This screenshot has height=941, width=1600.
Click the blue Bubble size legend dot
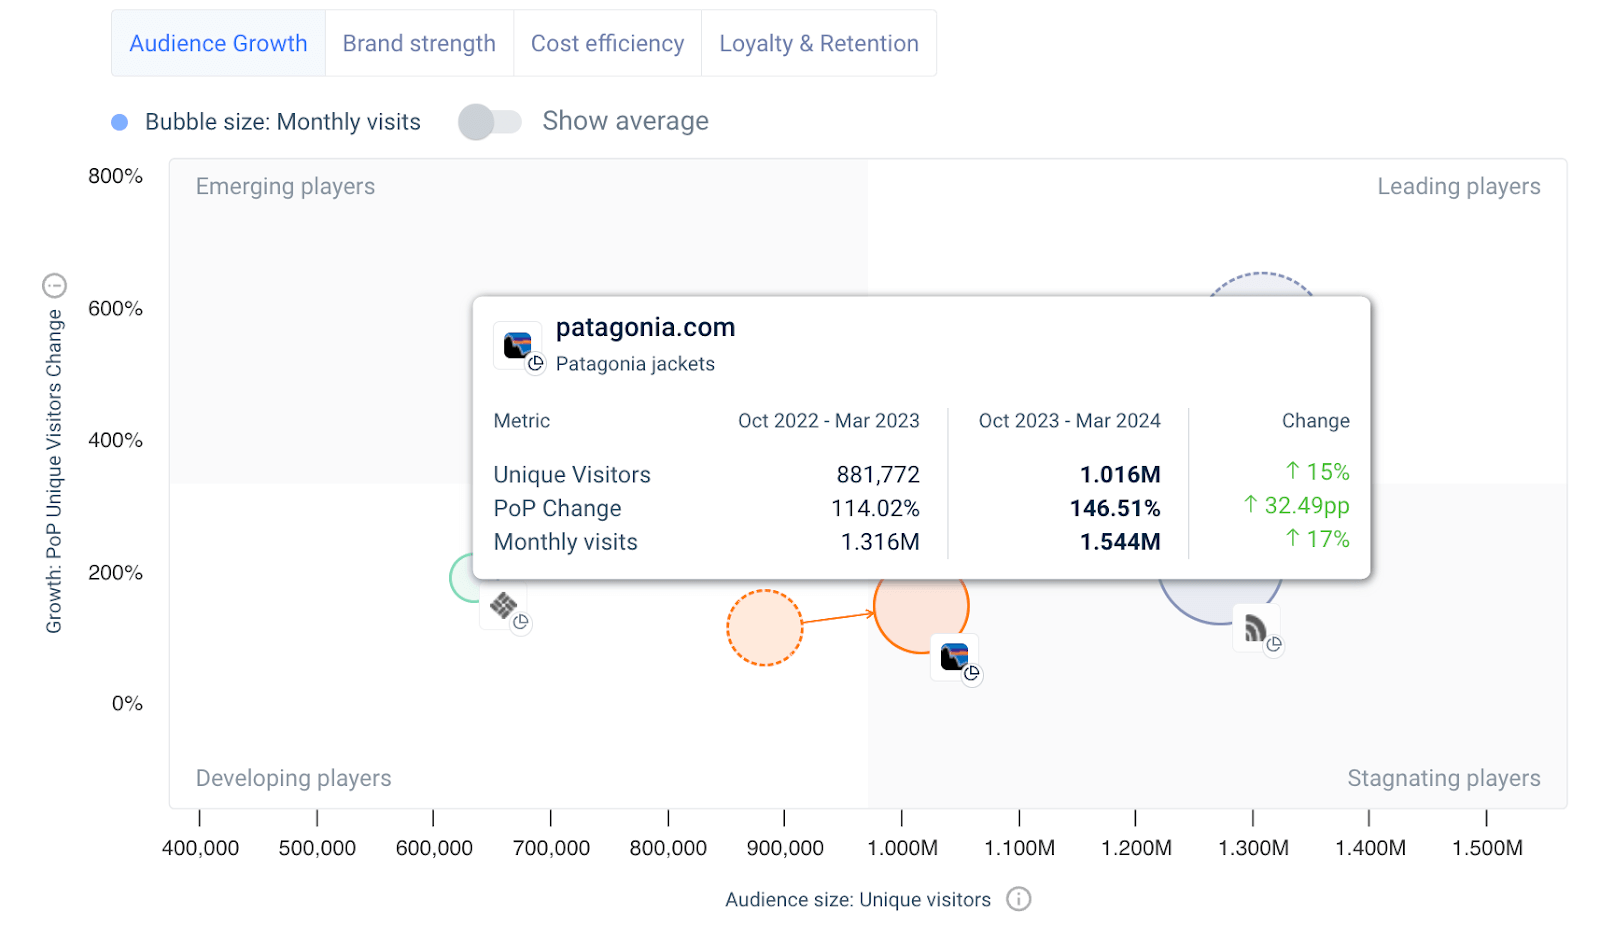pyautogui.click(x=119, y=122)
